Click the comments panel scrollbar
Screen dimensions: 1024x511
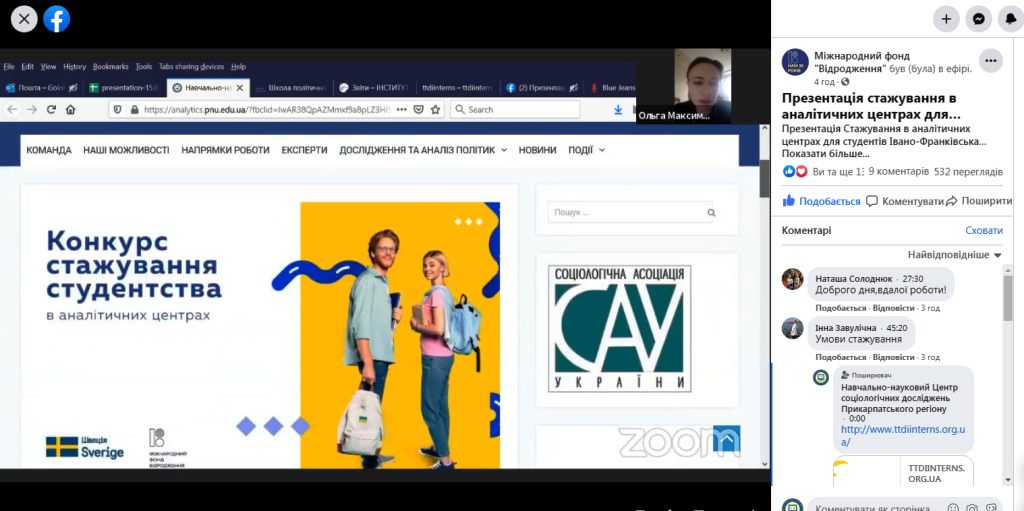tap(1007, 300)
